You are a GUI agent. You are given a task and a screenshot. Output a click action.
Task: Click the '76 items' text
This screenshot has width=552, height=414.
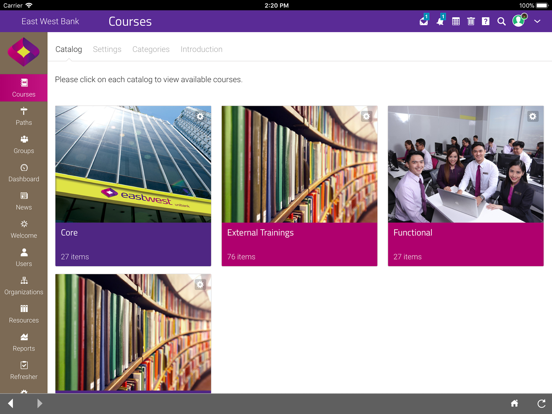click(x=241, y=257)
